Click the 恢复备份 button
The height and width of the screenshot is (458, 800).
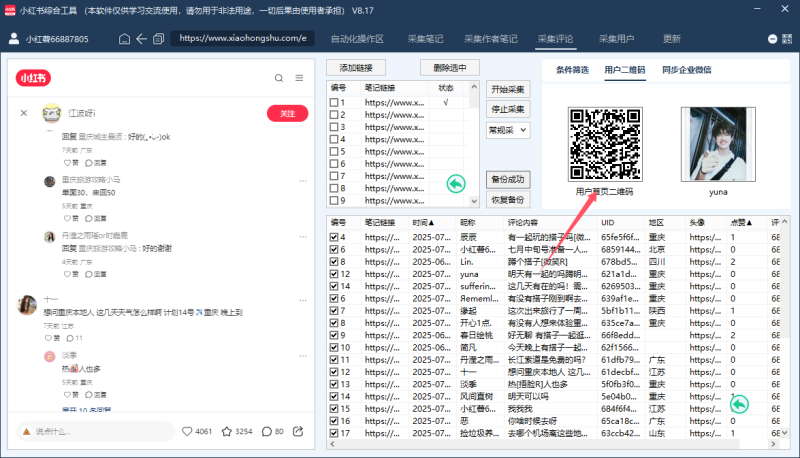508,199
